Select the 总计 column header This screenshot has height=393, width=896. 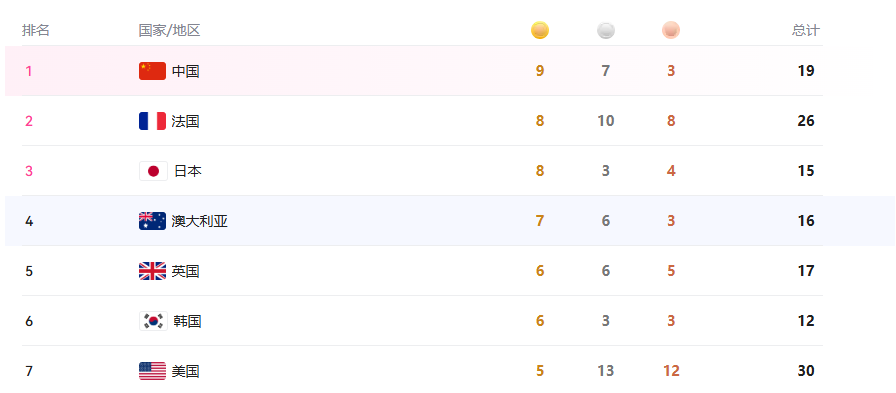coord(806,30)
